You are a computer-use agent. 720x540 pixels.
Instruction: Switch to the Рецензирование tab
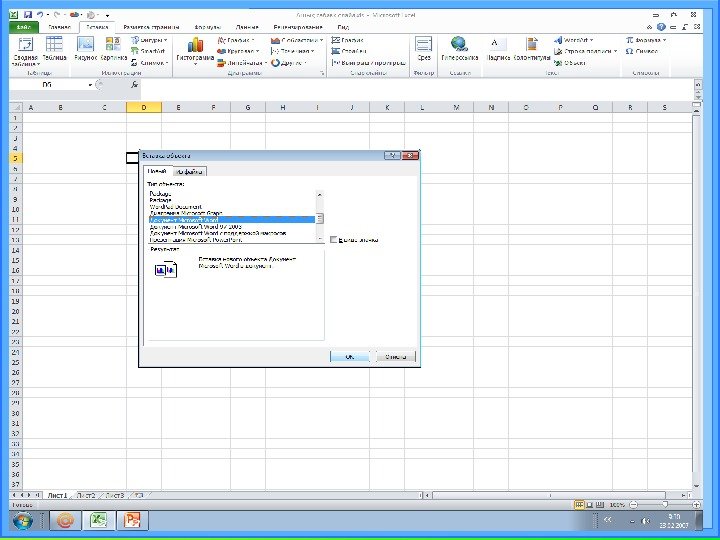tap(298, 27)
